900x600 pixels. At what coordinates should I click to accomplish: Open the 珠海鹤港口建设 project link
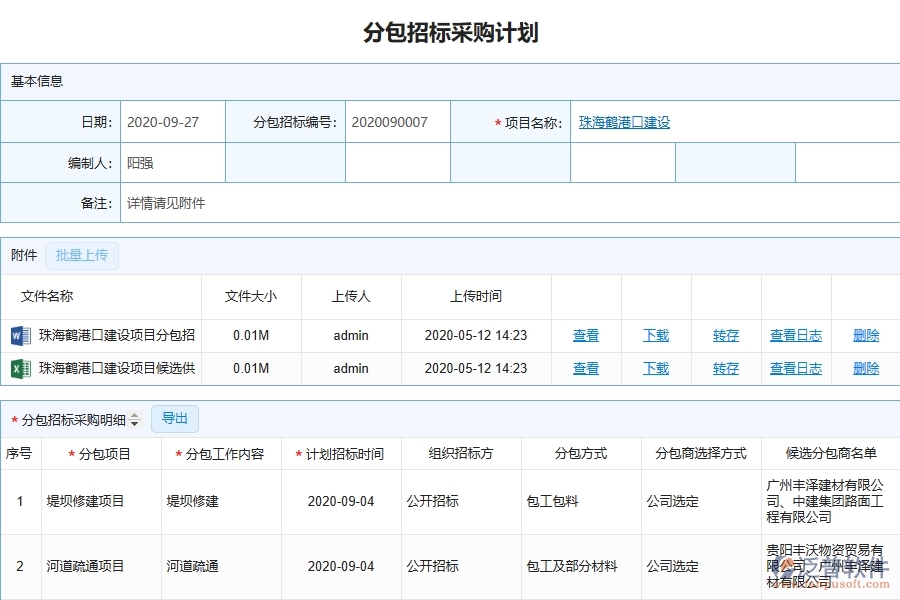click(x=622, y=122)
